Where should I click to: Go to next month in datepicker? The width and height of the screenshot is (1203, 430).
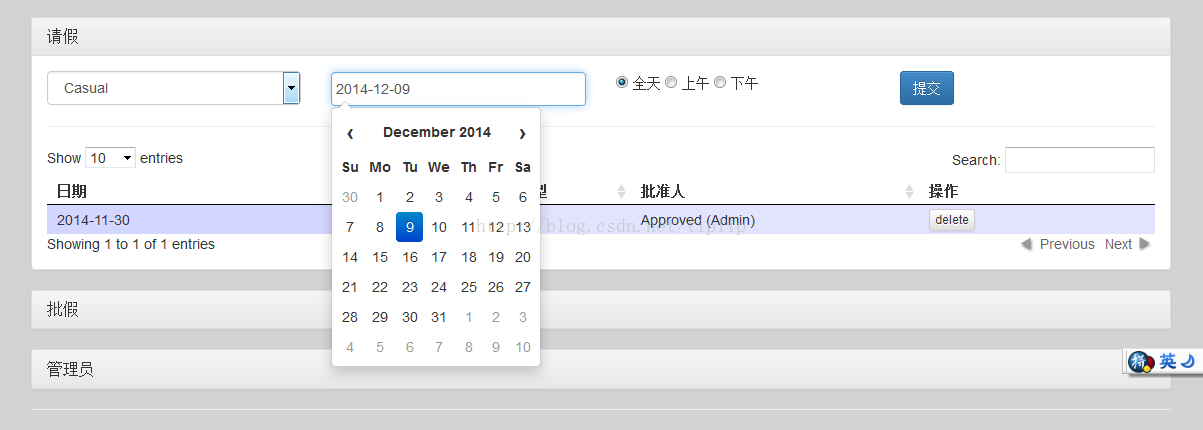click(522, 133)
